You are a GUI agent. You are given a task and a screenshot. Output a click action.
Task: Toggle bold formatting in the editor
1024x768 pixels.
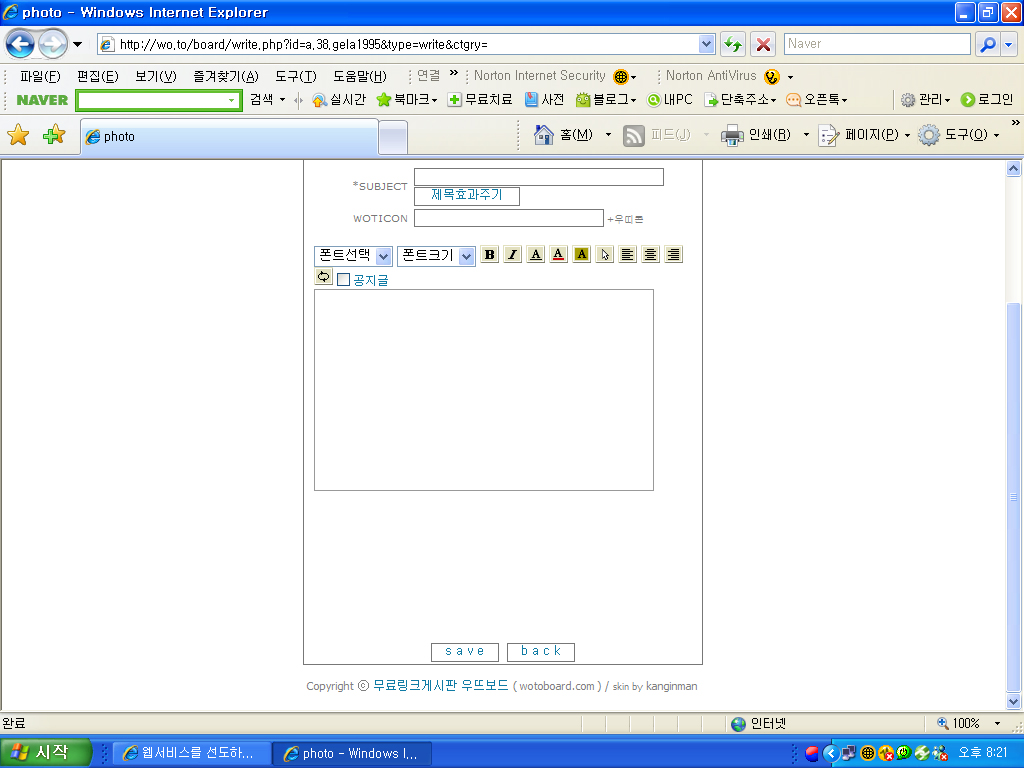tap(489, 255)
